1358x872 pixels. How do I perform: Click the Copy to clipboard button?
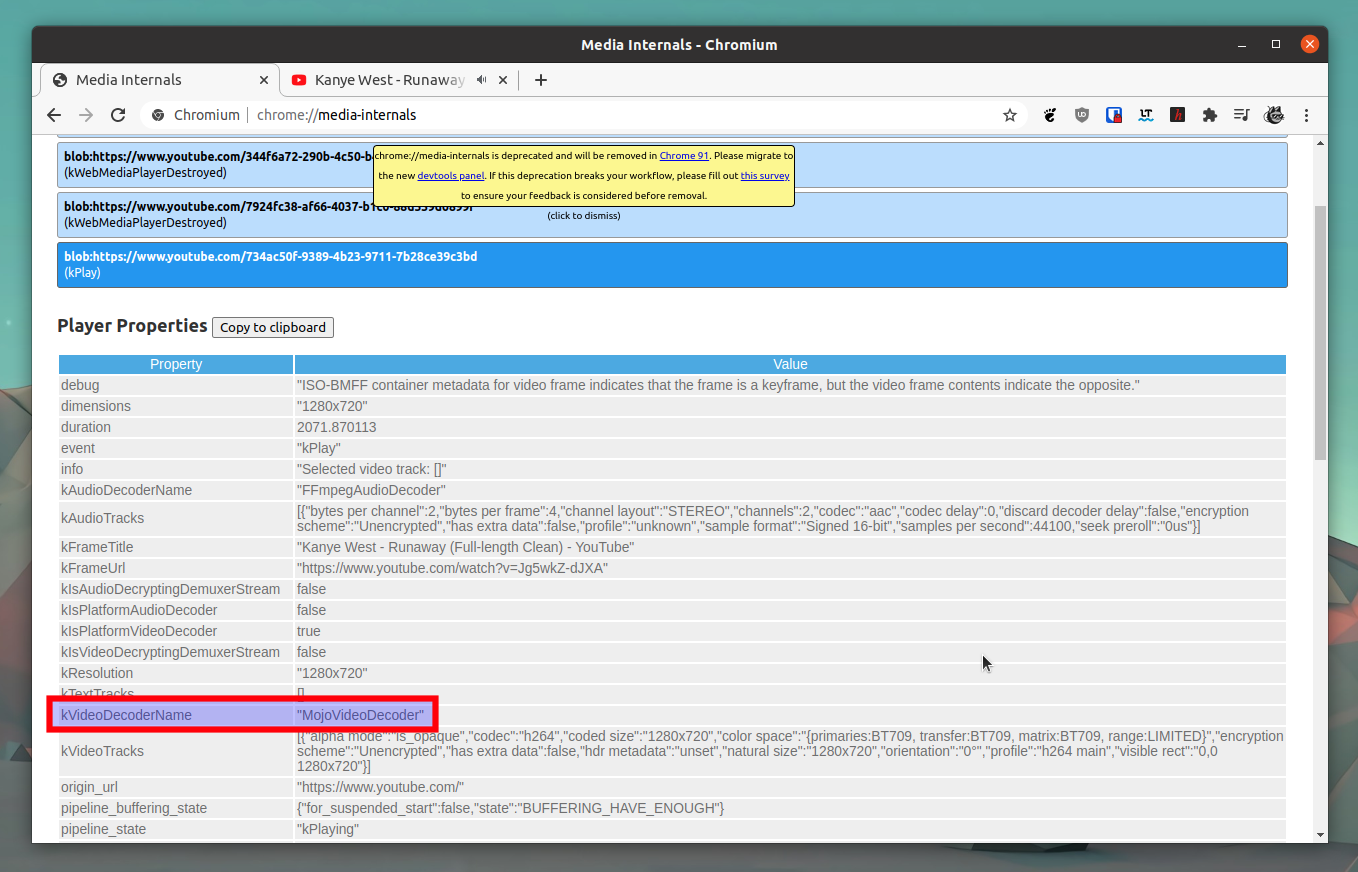pyautogui.click(x=272, y=327)
